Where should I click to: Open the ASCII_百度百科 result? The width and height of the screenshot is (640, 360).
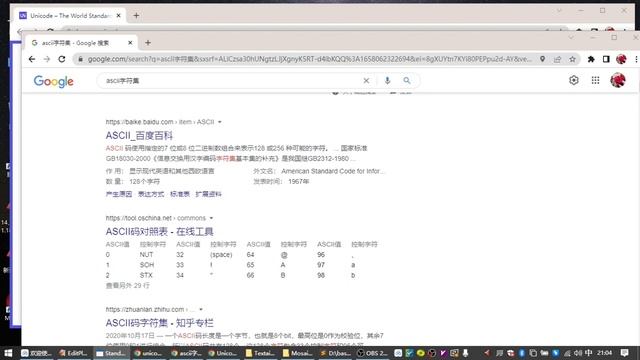pos(139,136)
